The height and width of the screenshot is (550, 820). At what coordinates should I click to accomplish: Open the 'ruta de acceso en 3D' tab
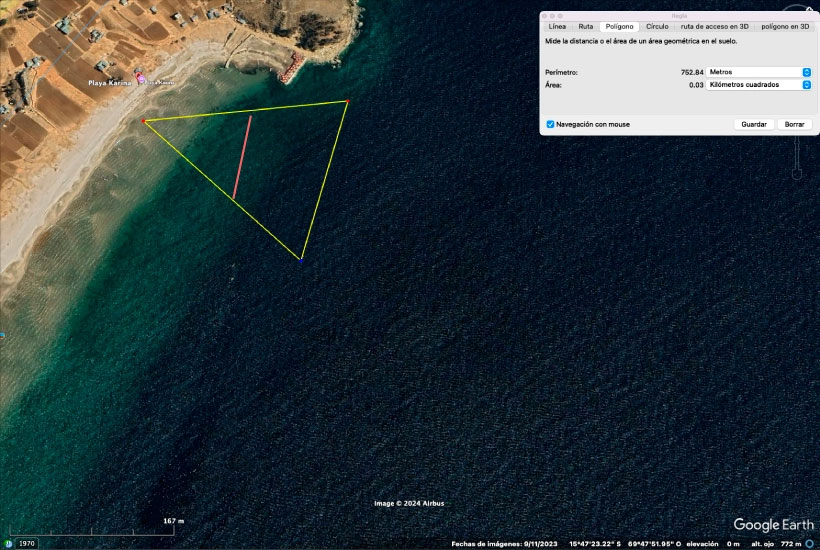[x=714, y=26]
